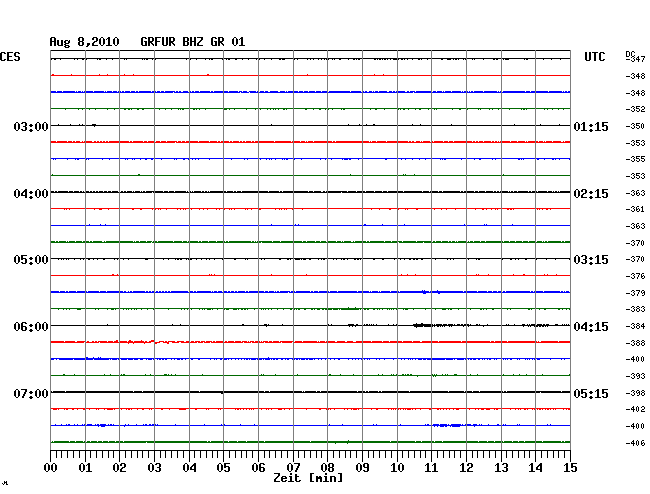Click the "02:15" UTC time label
The height and width of the screenshot is (494, 650).
coord(591,194)
